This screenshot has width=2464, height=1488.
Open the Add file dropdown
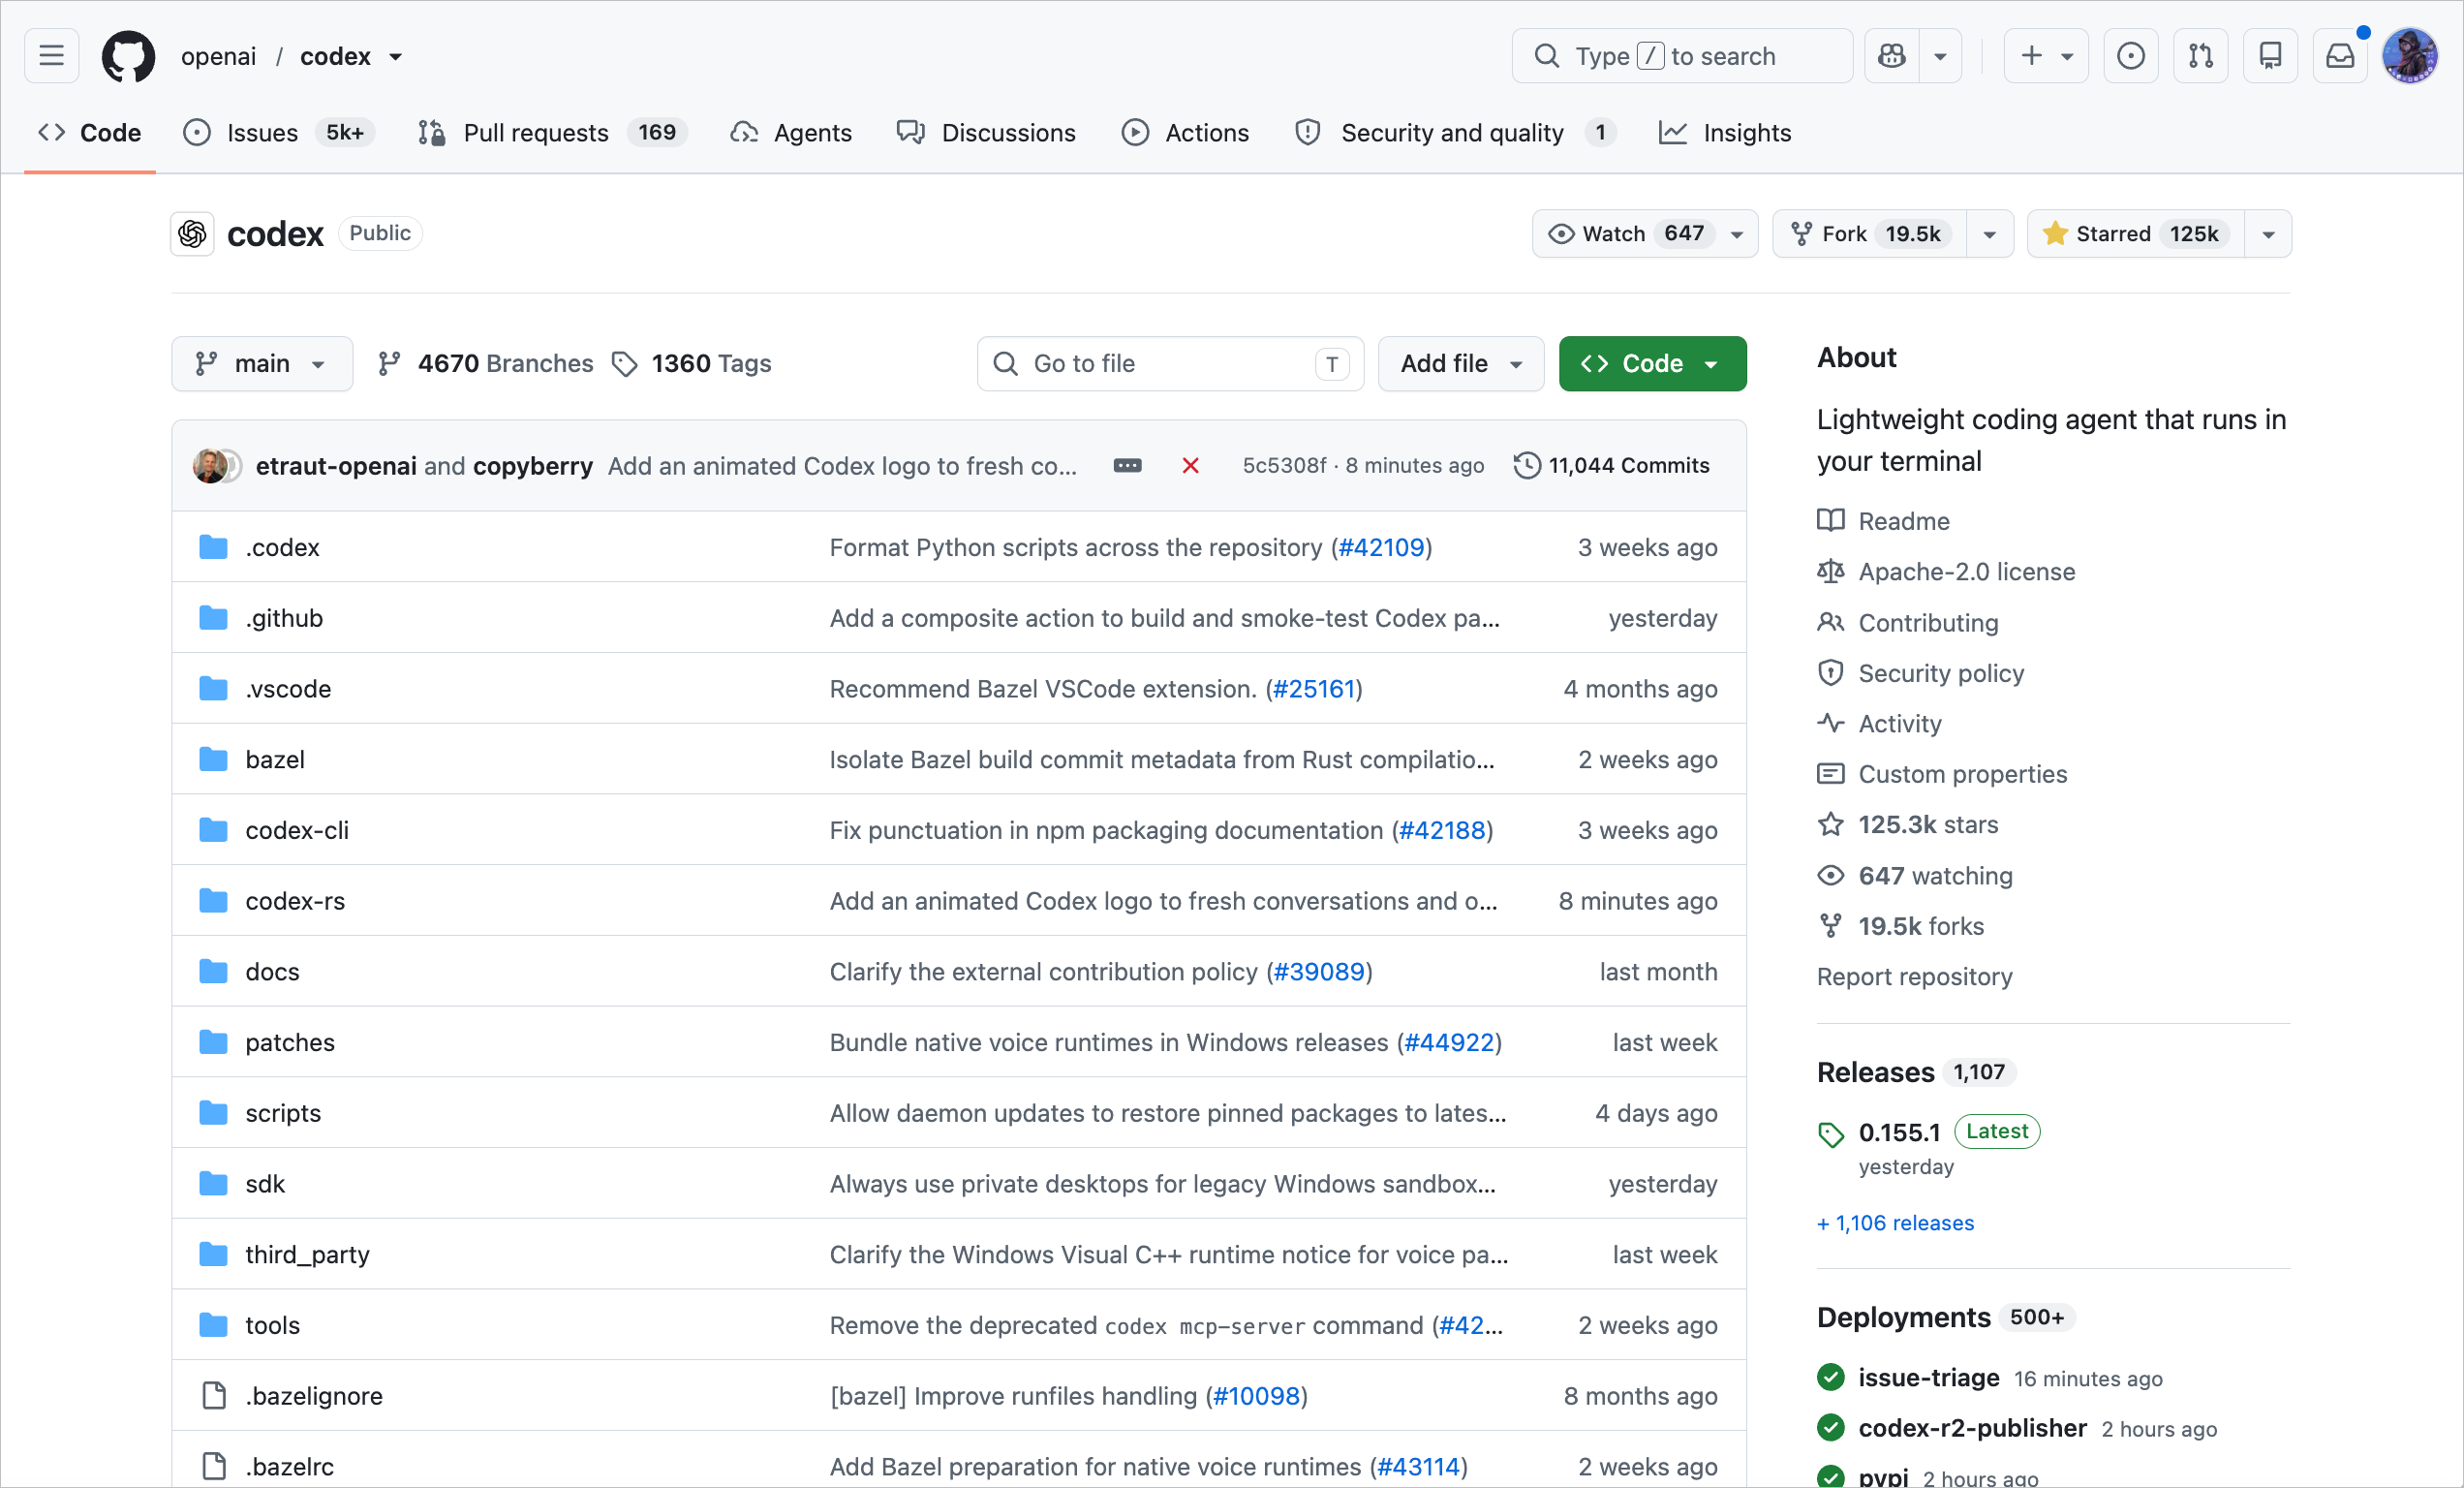pyautogui.click(x=1460, y=363)
